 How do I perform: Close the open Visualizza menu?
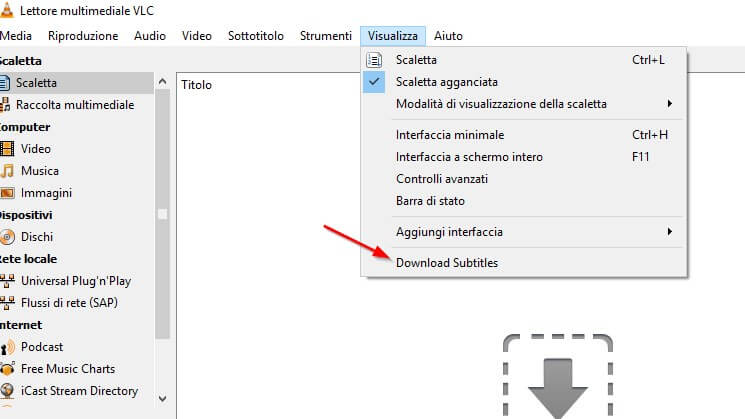pos(392,36)
